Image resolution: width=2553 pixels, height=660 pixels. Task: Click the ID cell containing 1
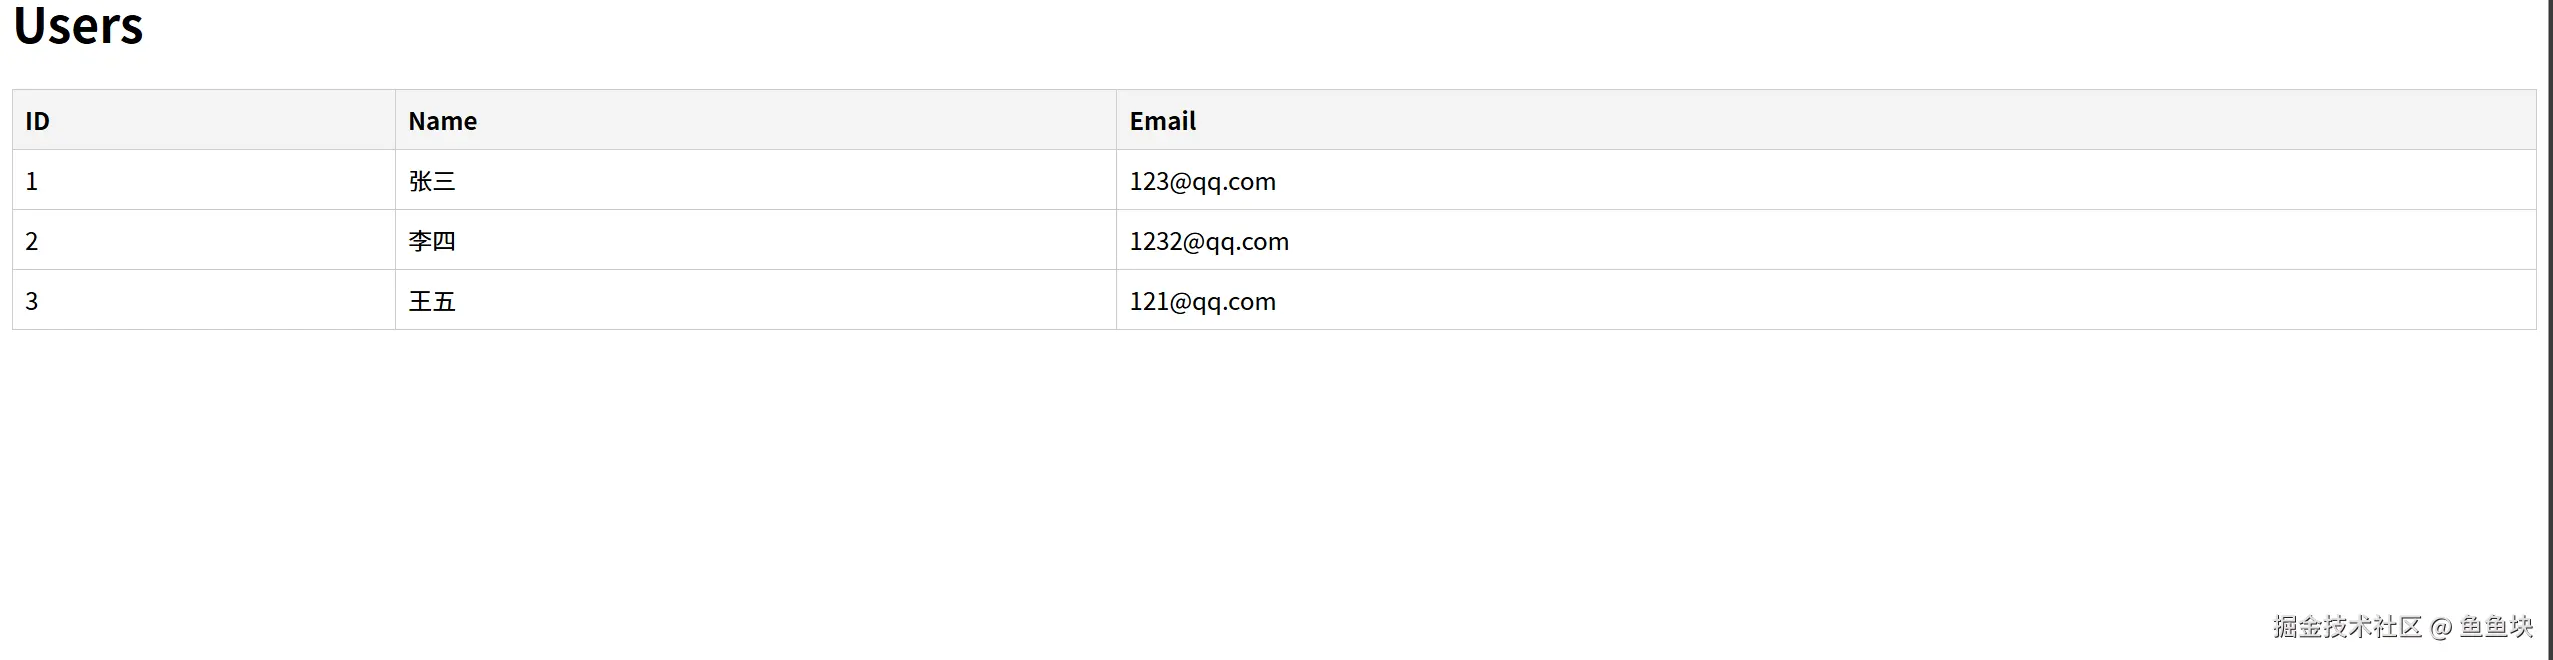pyautogui.click(x=32, y=181)
